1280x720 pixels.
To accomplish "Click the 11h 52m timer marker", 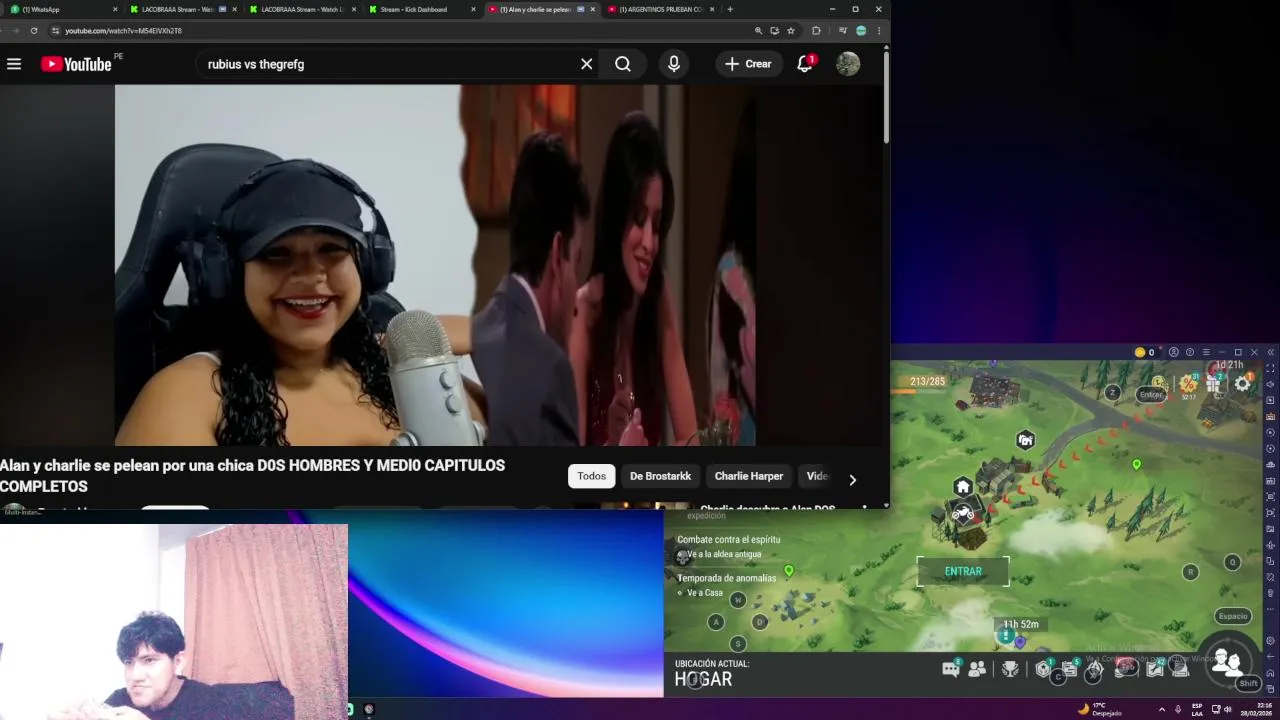I will click(x=1020, y=624).
